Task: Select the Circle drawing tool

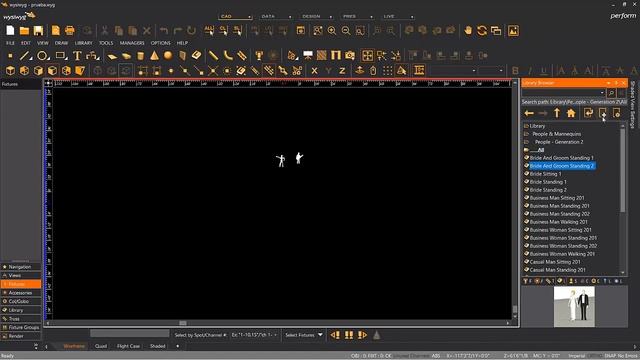Action: click(x=42, y=56)
